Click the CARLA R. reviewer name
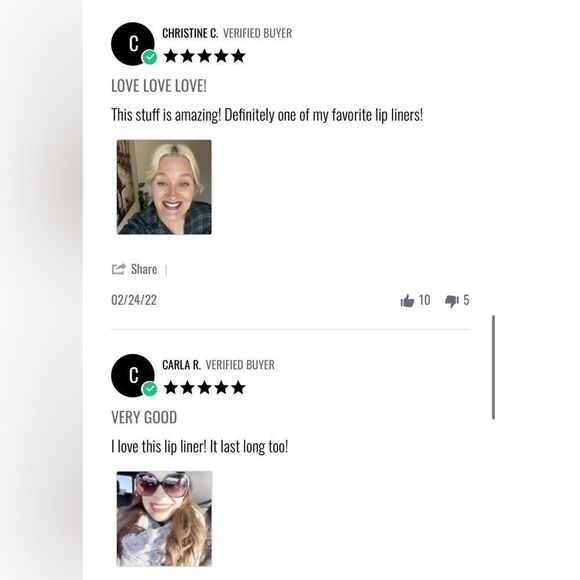 181,365
